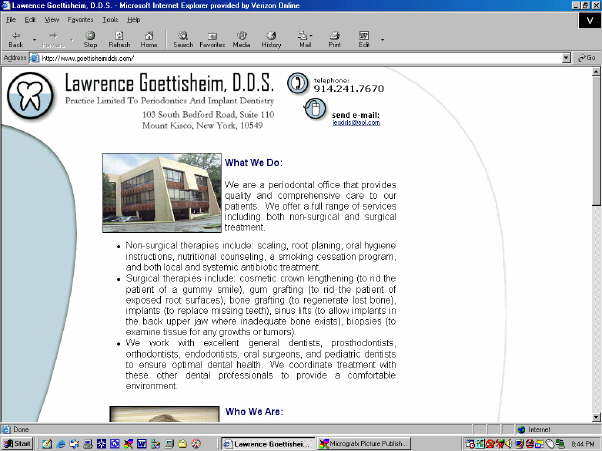This screenshot has height=451, width=602.
Task: Click the Edit toolbar icon
Action: click(x=364, y=40)
